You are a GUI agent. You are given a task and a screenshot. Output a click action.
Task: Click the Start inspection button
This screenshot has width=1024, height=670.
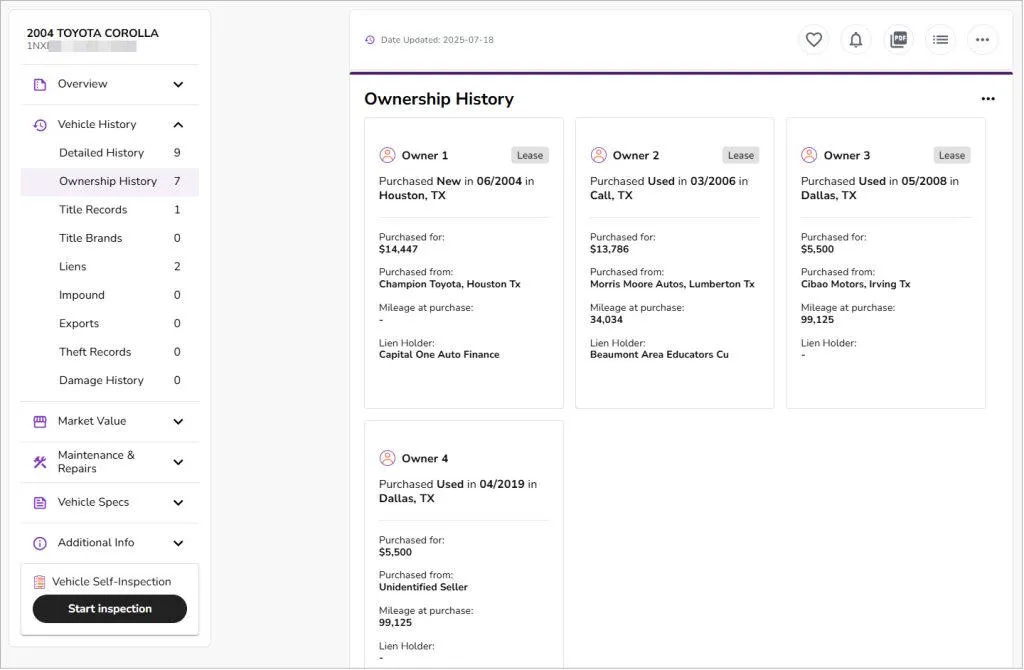110,609
